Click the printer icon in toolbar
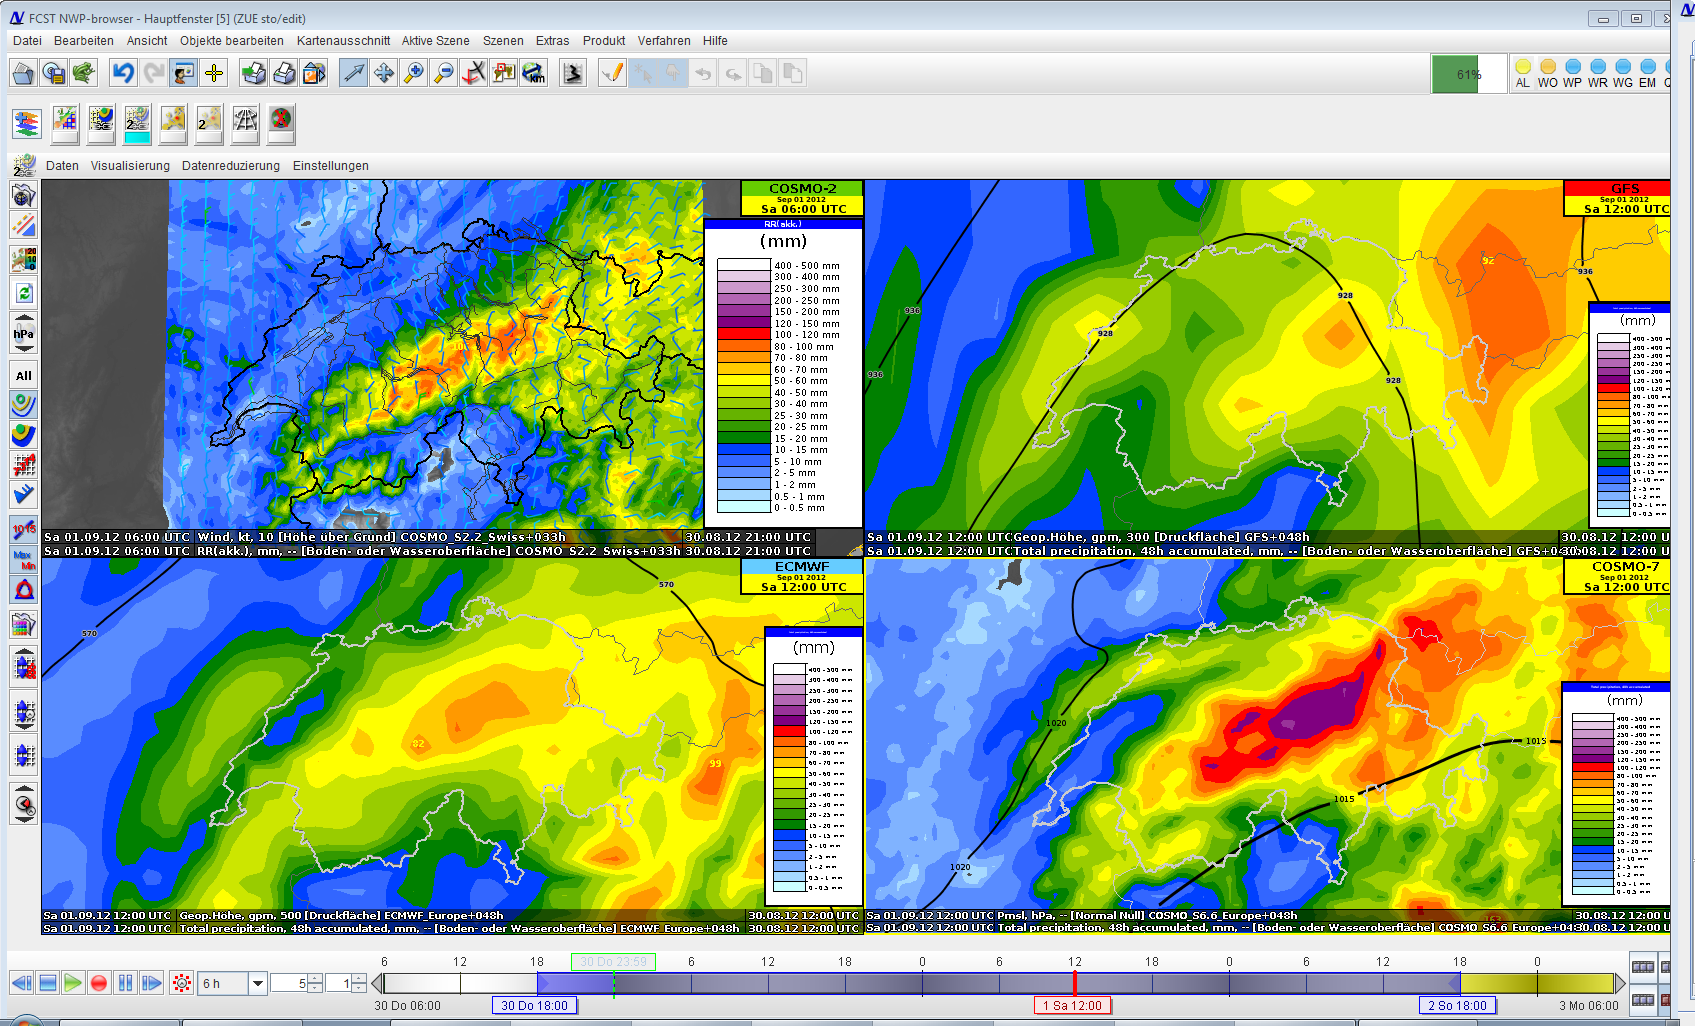1695x1026 pixels. 284,73
